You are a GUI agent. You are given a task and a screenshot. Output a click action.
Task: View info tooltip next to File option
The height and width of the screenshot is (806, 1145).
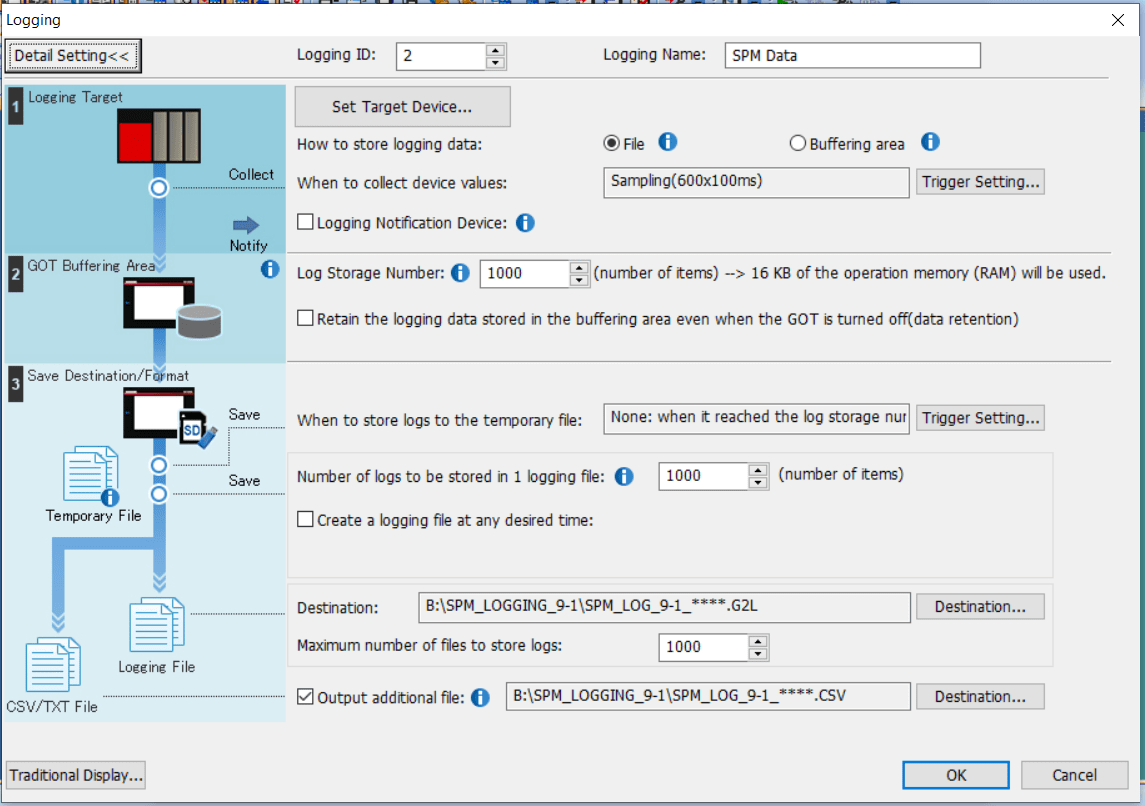click(668, 143)
